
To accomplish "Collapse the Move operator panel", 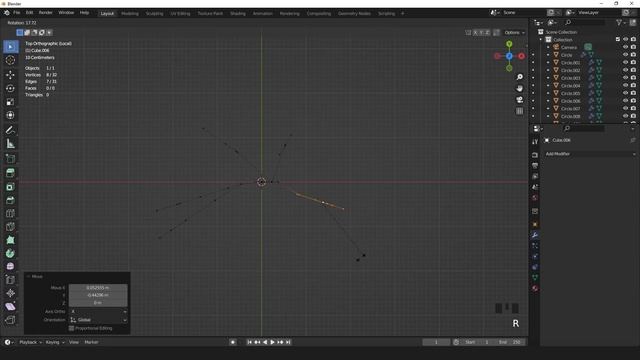I will [29, 277].
